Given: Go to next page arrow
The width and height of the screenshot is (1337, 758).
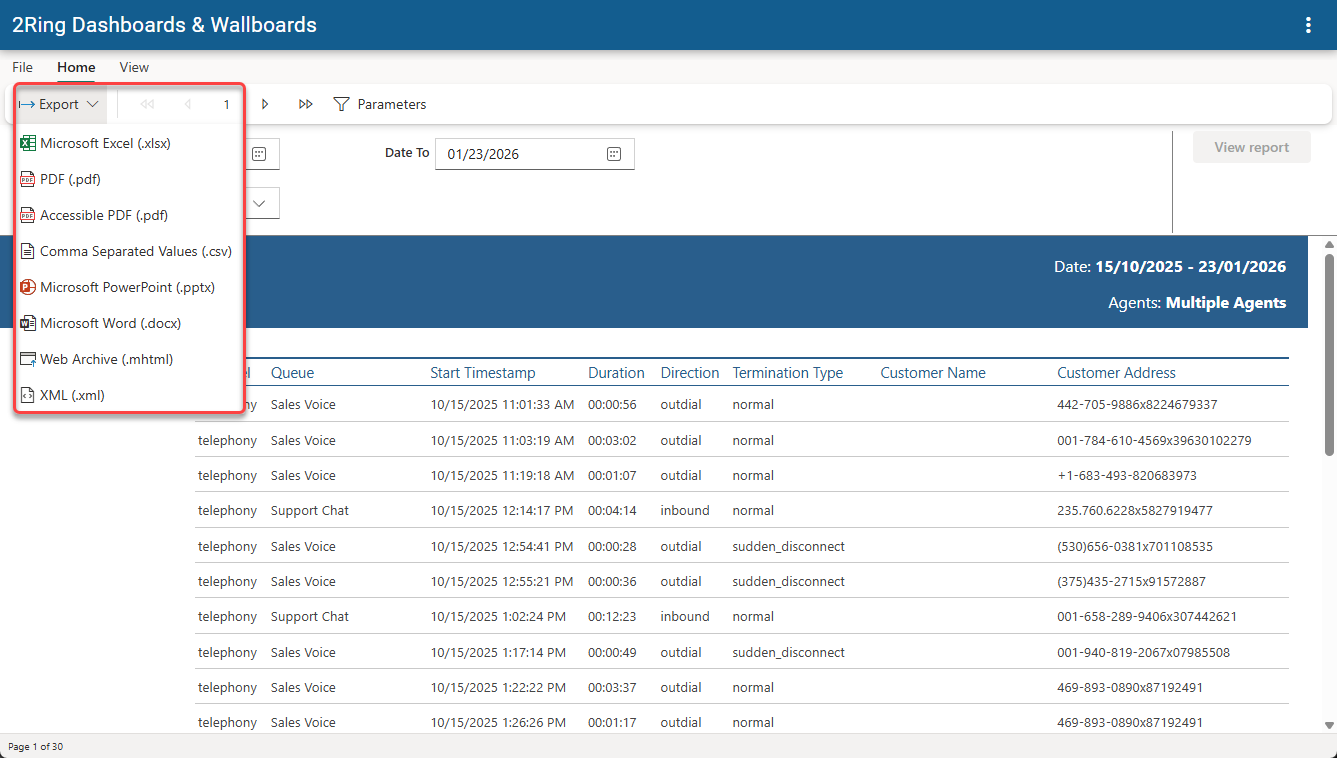Looking at the screenshot, I should coord(265,104).
